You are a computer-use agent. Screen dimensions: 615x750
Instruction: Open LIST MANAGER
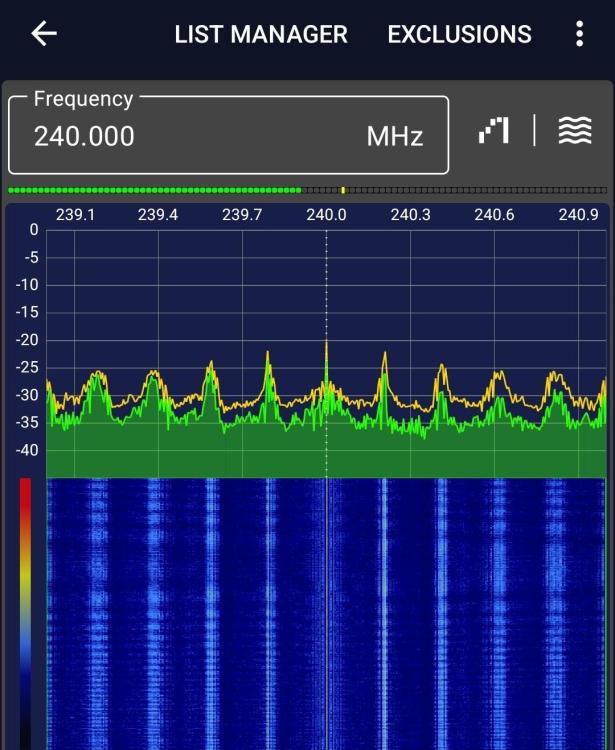point(261,34)
